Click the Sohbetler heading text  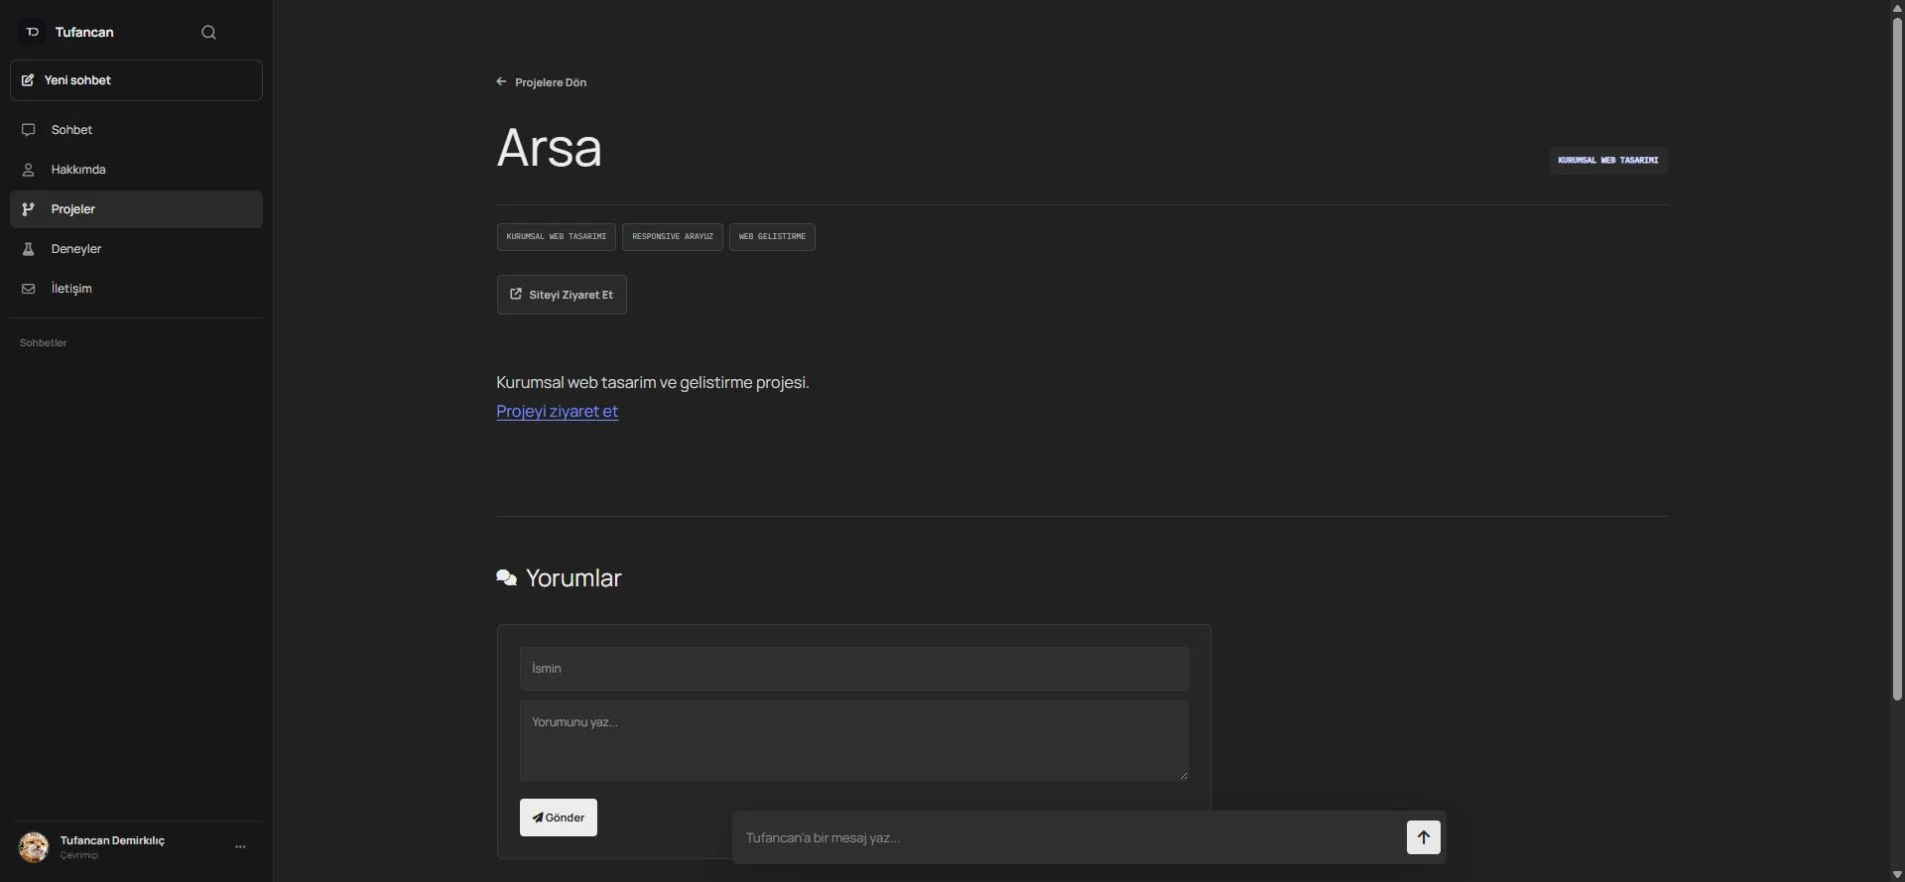click(x=43, y=343)
